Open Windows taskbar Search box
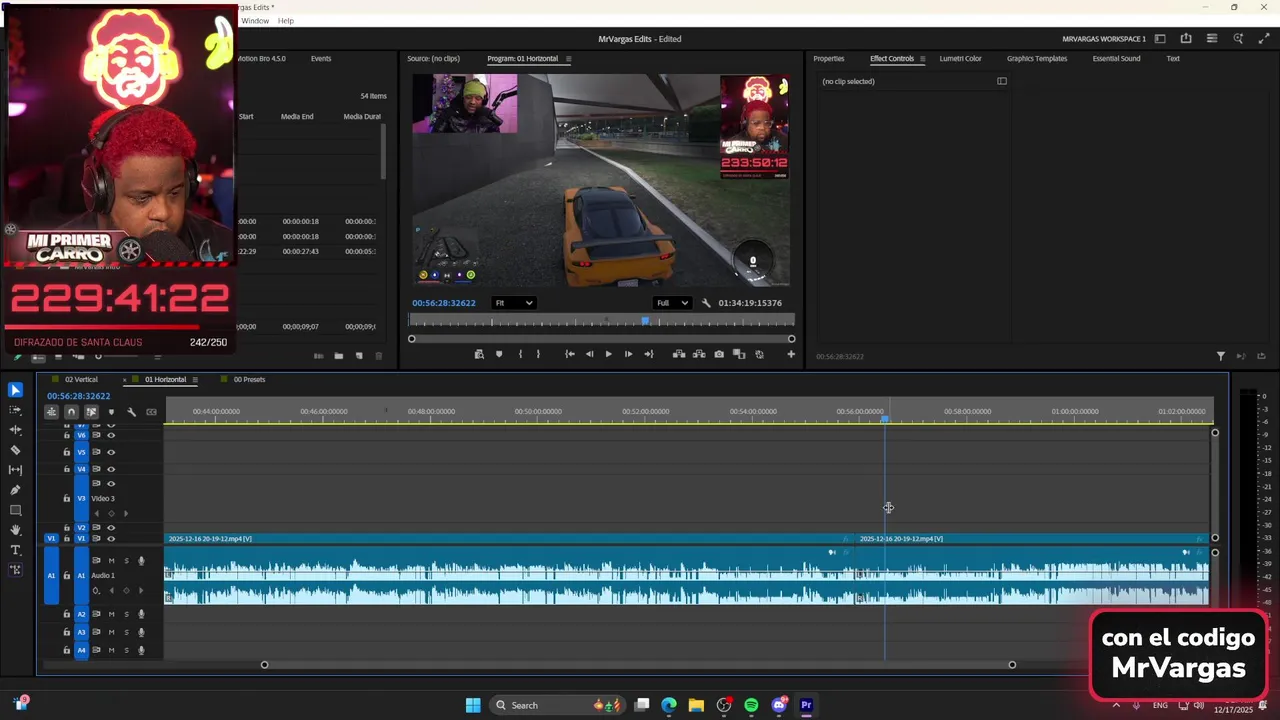Viewport: 1280px width, 720px height. (557, 705)
